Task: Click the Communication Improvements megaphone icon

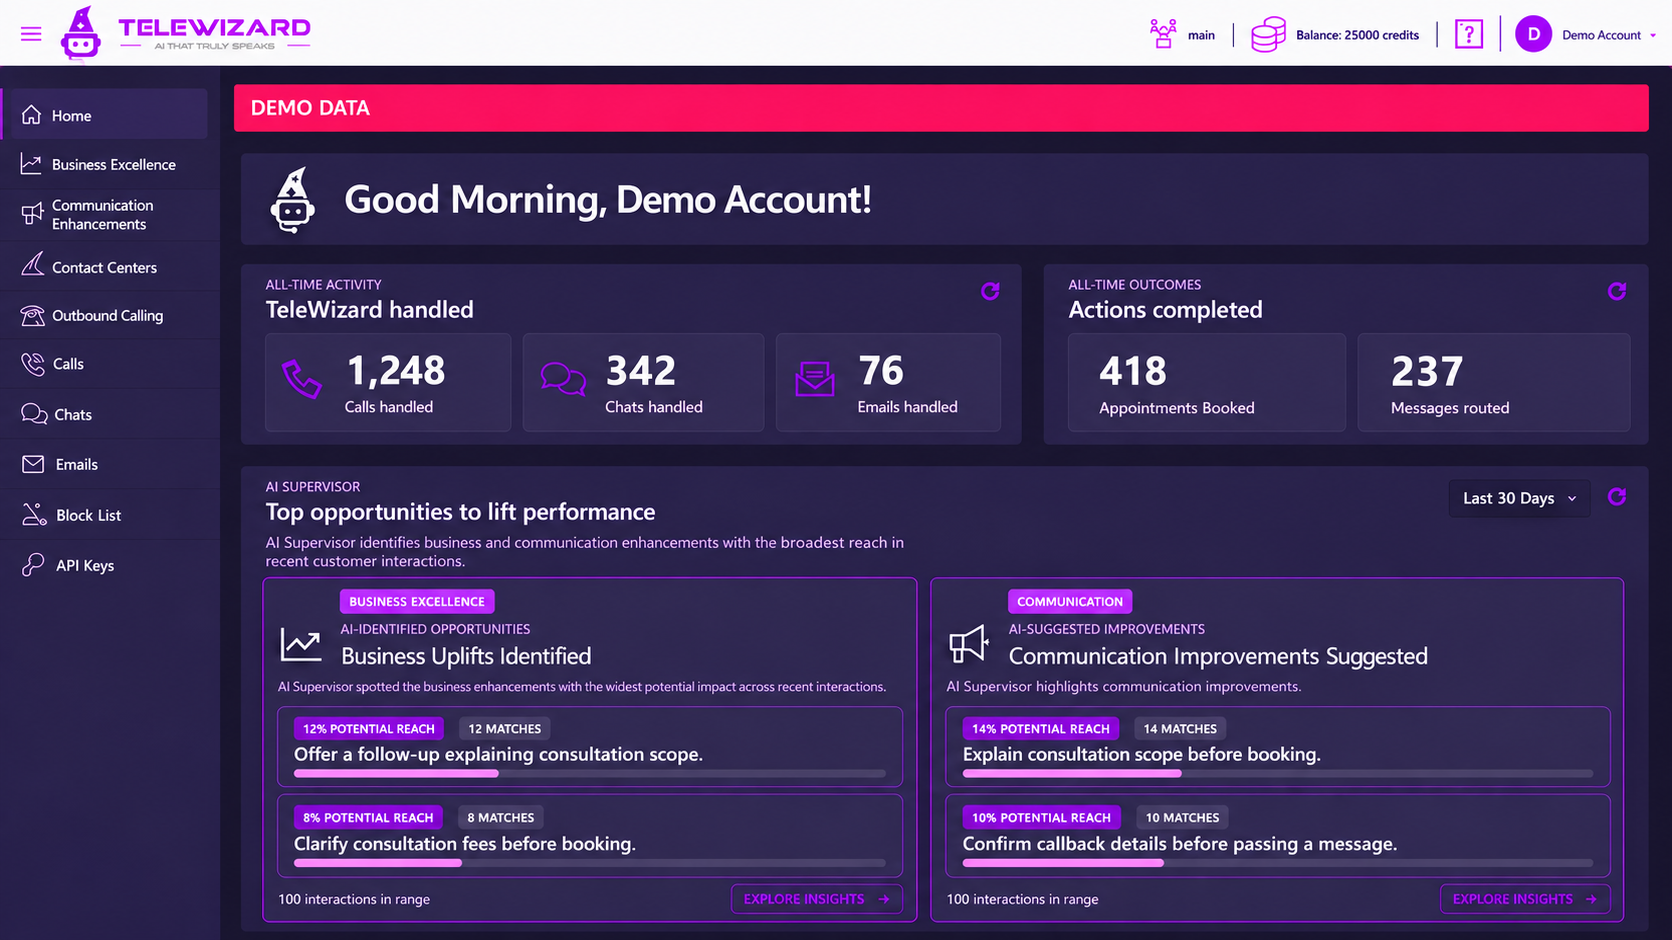Action: click(x=968, y=644)
